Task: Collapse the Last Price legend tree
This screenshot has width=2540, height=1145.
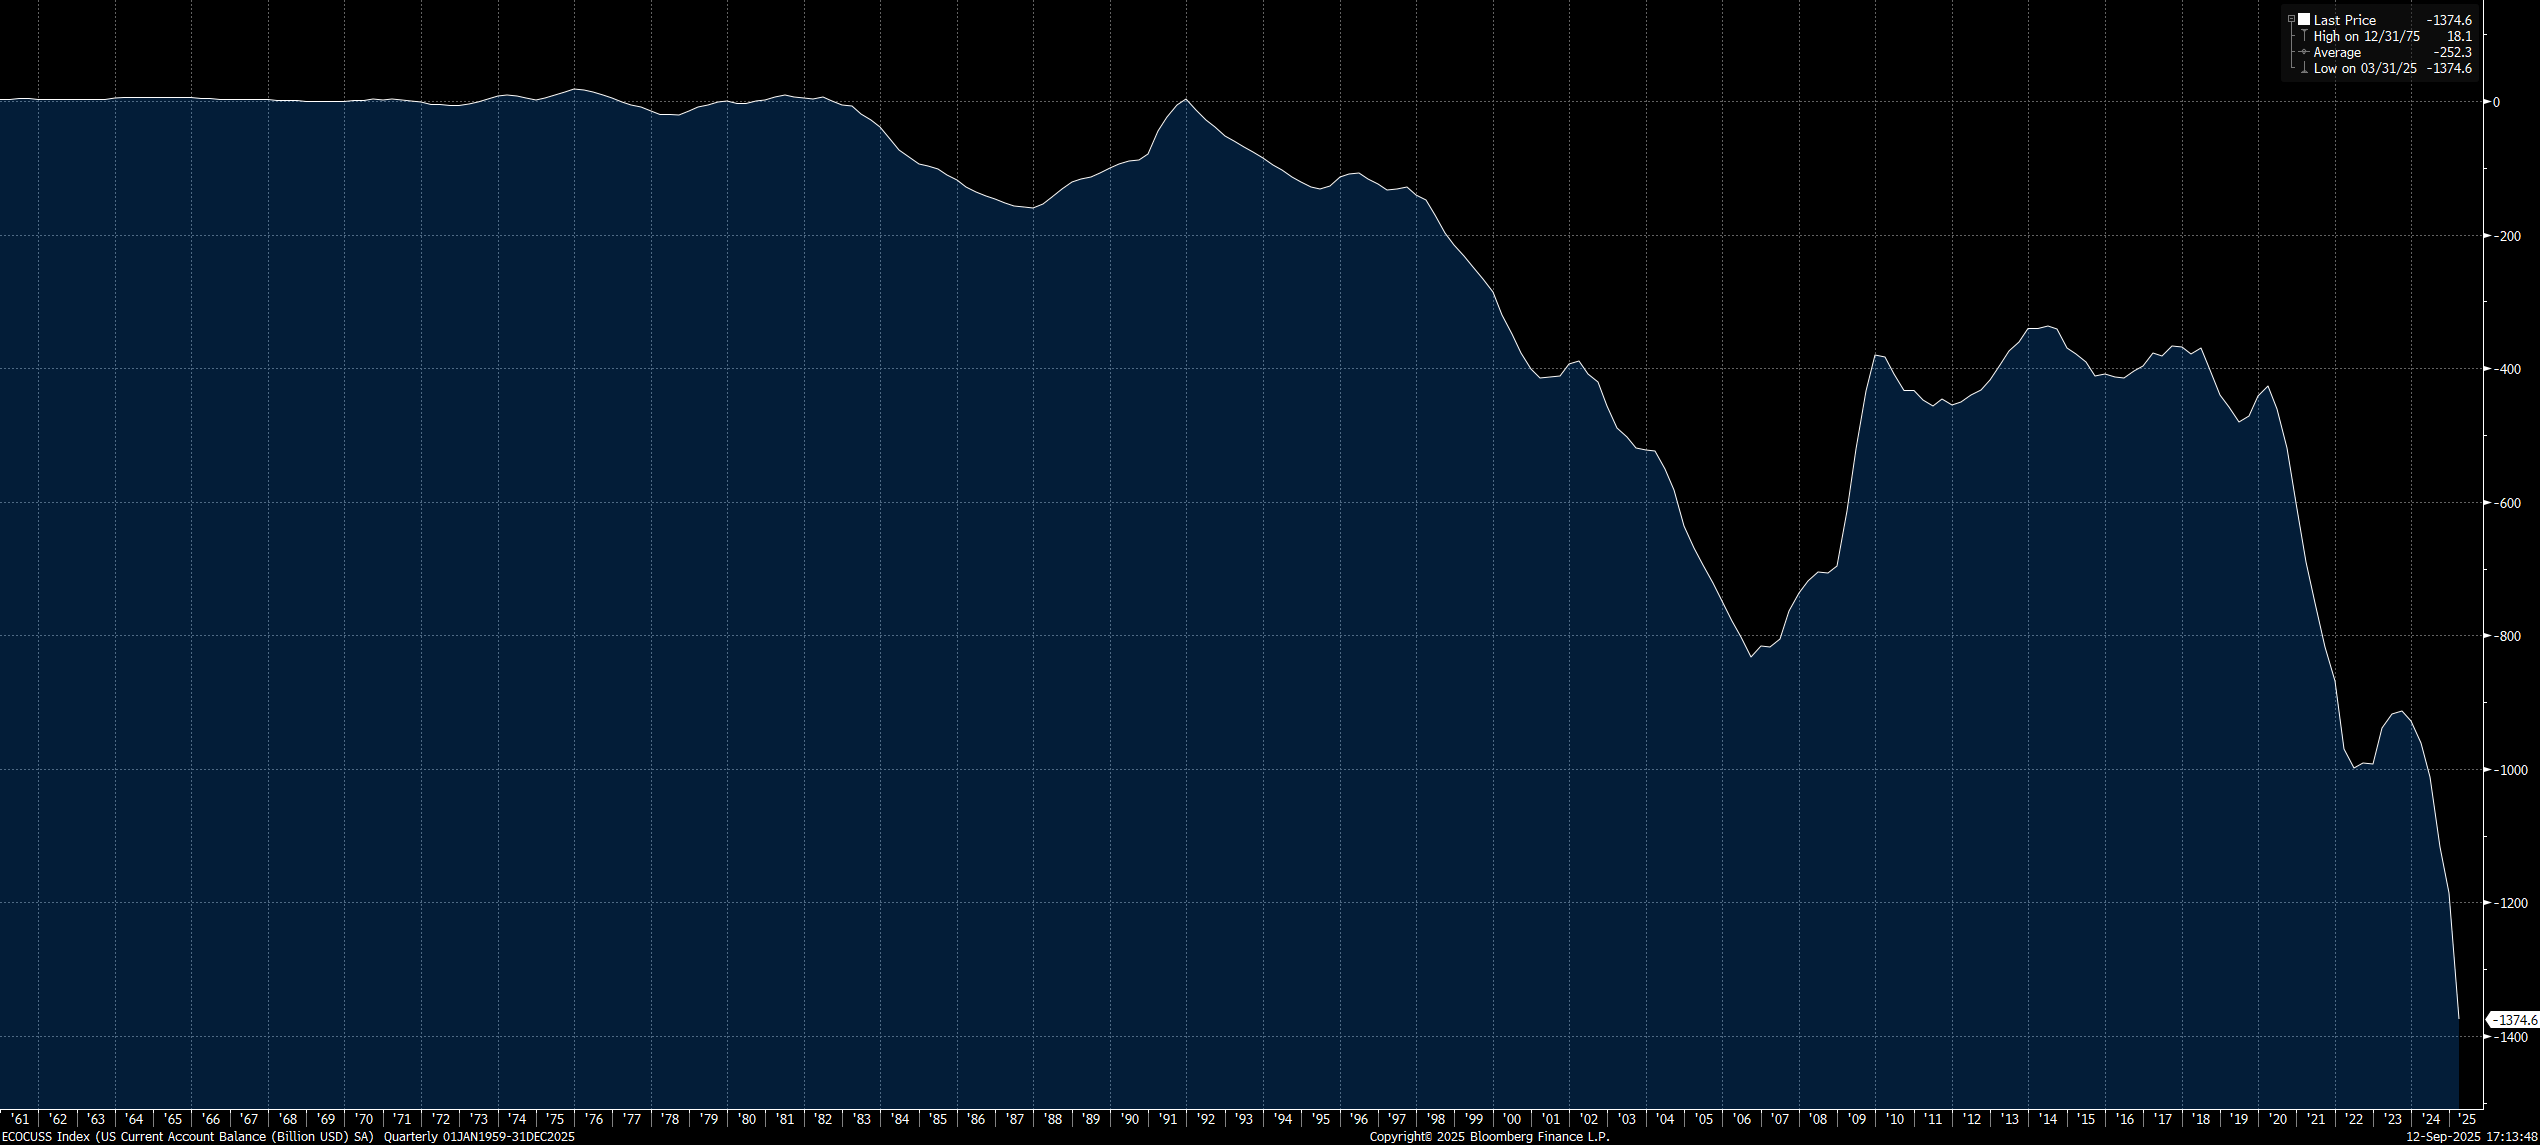Action: (2291, 20)
